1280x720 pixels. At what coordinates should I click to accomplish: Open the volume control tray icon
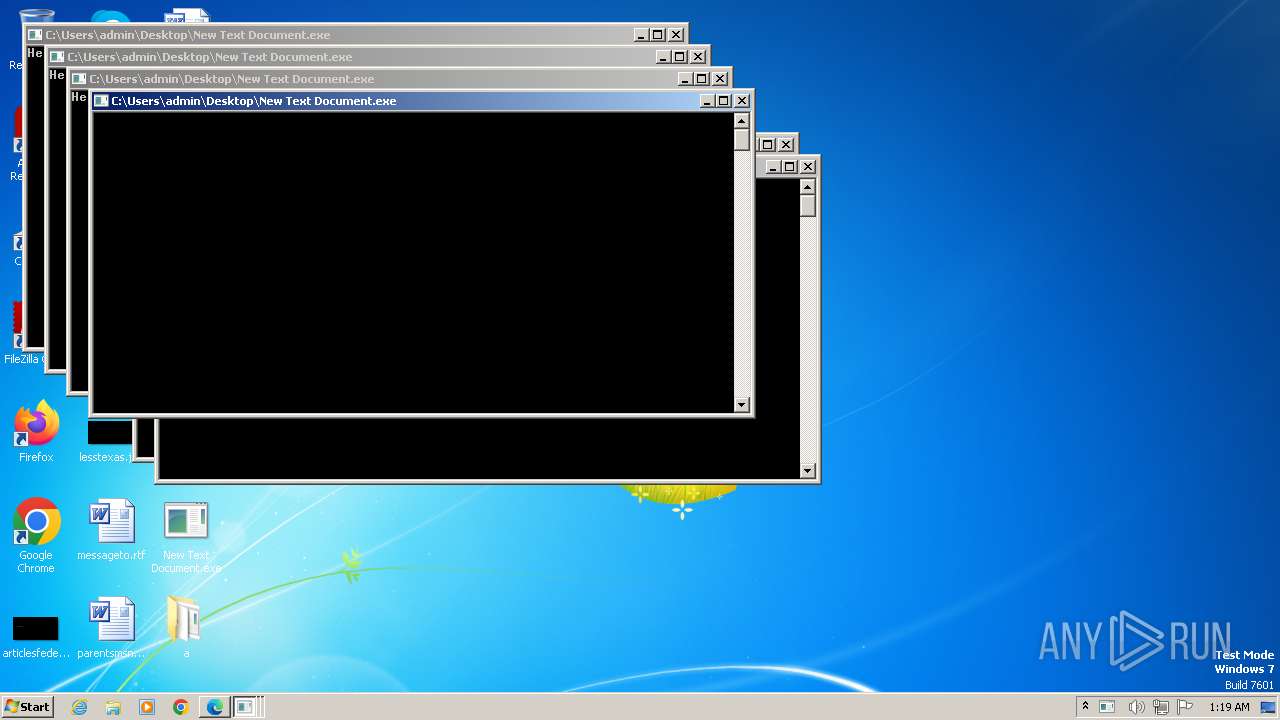coord(1136,707)
